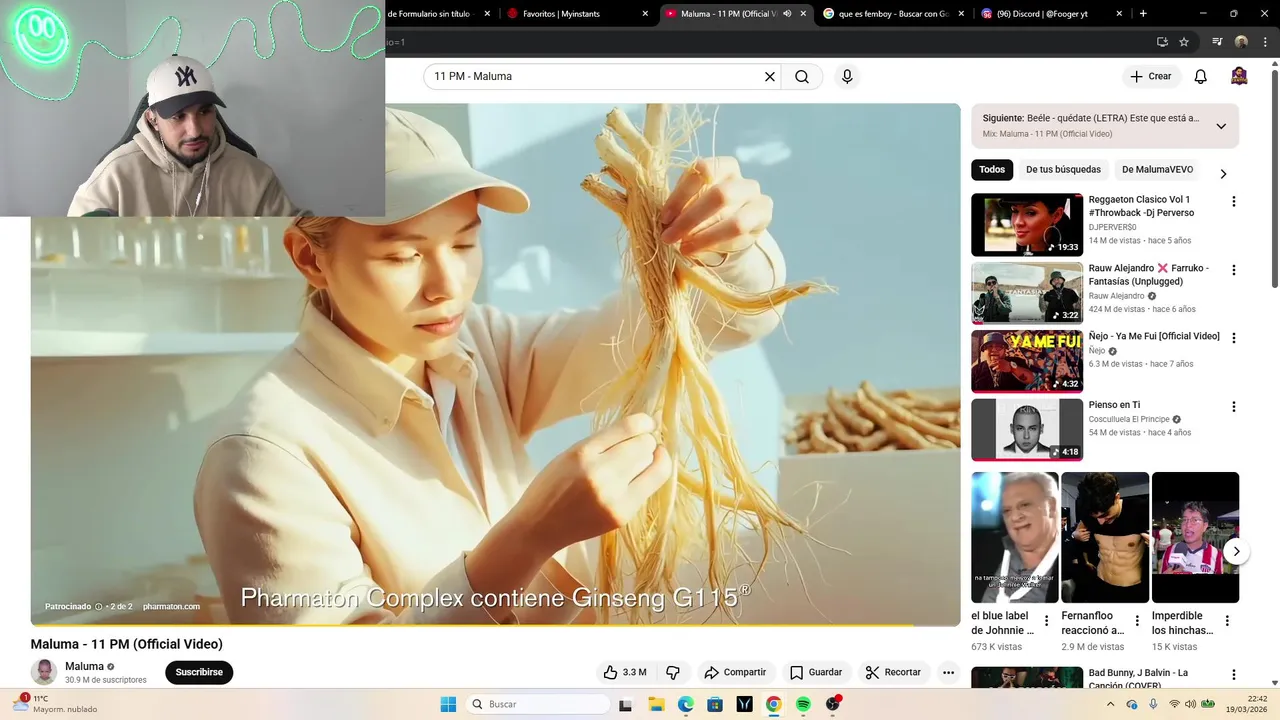
Task: Open Microsoft Store from taskbar
Action: click(714, 704)
